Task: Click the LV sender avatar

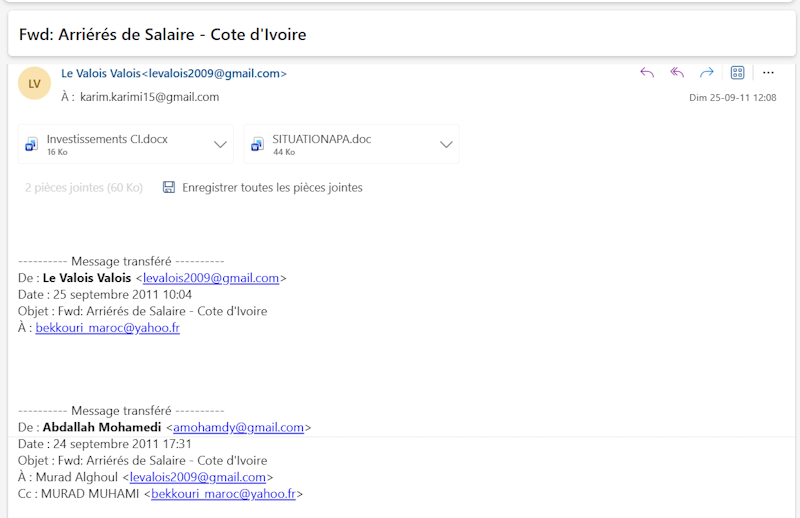Action: [34, 84]
